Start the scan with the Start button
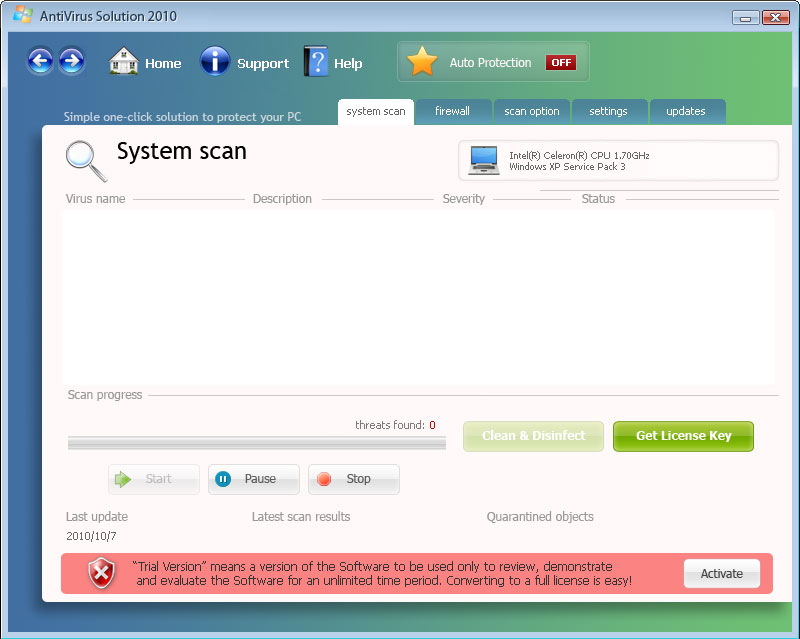This screenshot has width=800, height=639. coord(154,479)
